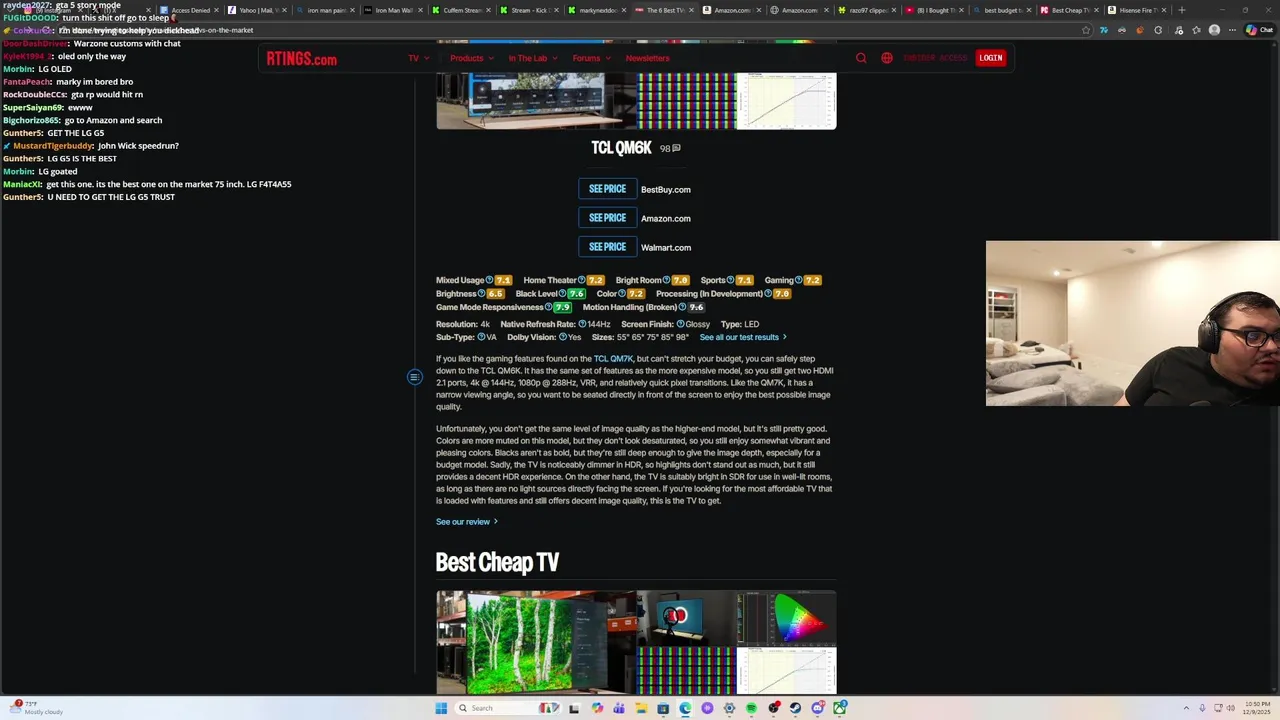Viewport: 1280px width, 720px height.
Task: Click the LOGIN button
Action: click(x=991, y=58)
